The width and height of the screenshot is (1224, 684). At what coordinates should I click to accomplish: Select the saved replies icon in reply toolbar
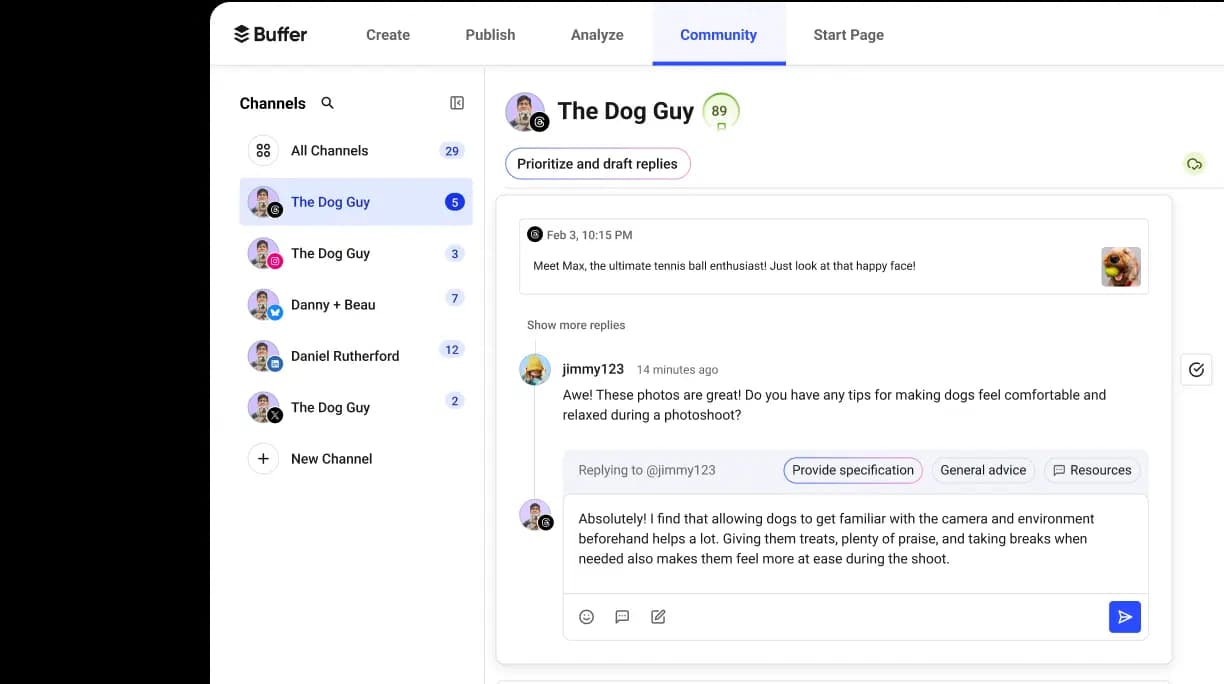(622, 617)
